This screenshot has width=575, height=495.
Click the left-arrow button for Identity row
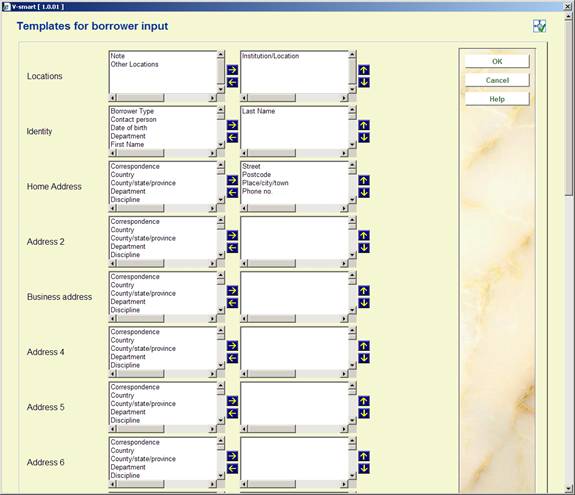point(232,138)
